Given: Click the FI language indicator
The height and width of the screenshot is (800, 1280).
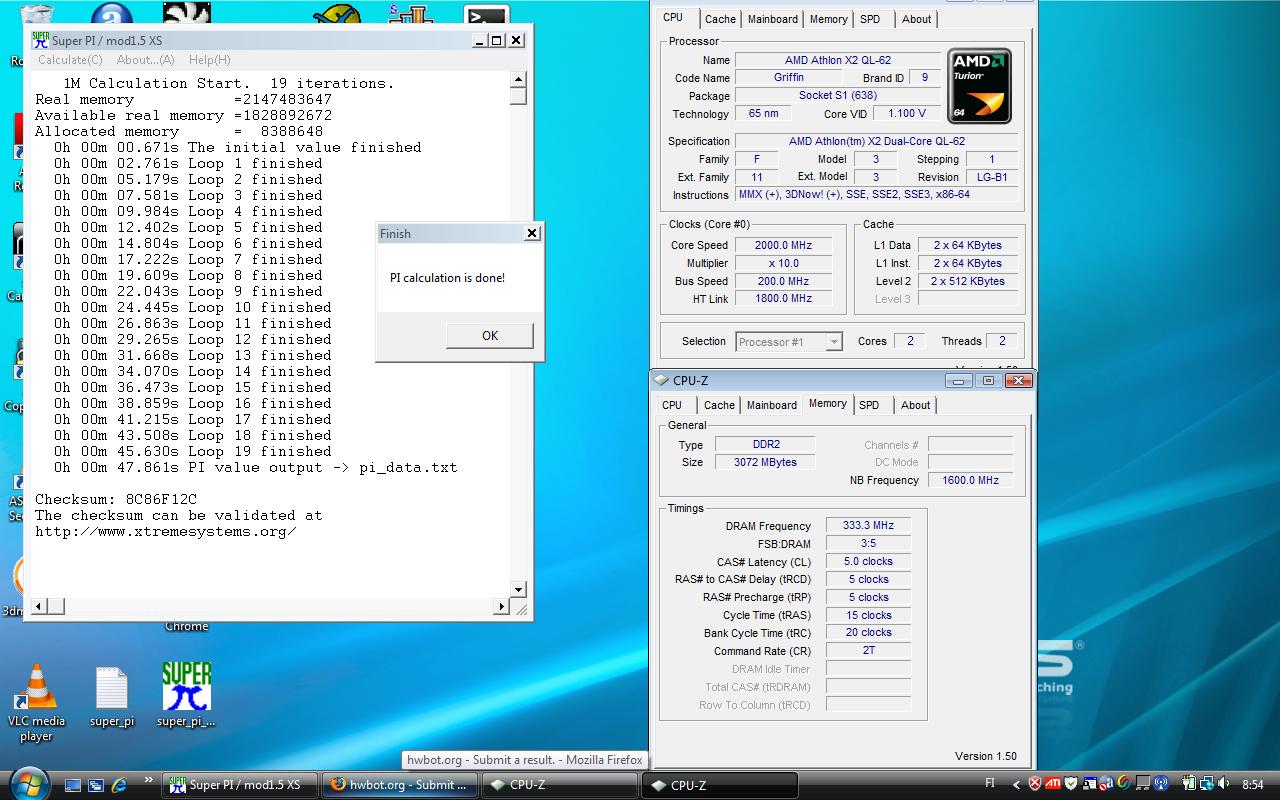Looking at the screenshot, I should point(990,783).
